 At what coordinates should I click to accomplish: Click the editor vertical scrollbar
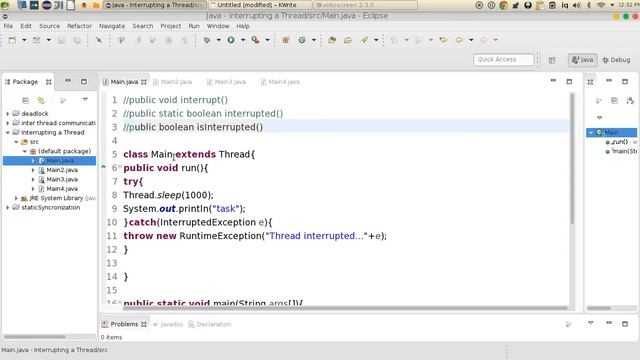click(572, 158)
